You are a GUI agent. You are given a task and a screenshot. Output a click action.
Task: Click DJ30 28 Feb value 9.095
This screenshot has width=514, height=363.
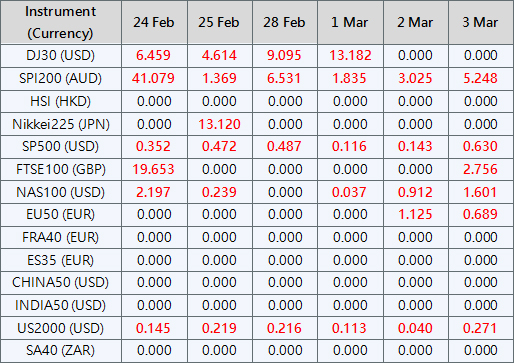pos(284,55)
